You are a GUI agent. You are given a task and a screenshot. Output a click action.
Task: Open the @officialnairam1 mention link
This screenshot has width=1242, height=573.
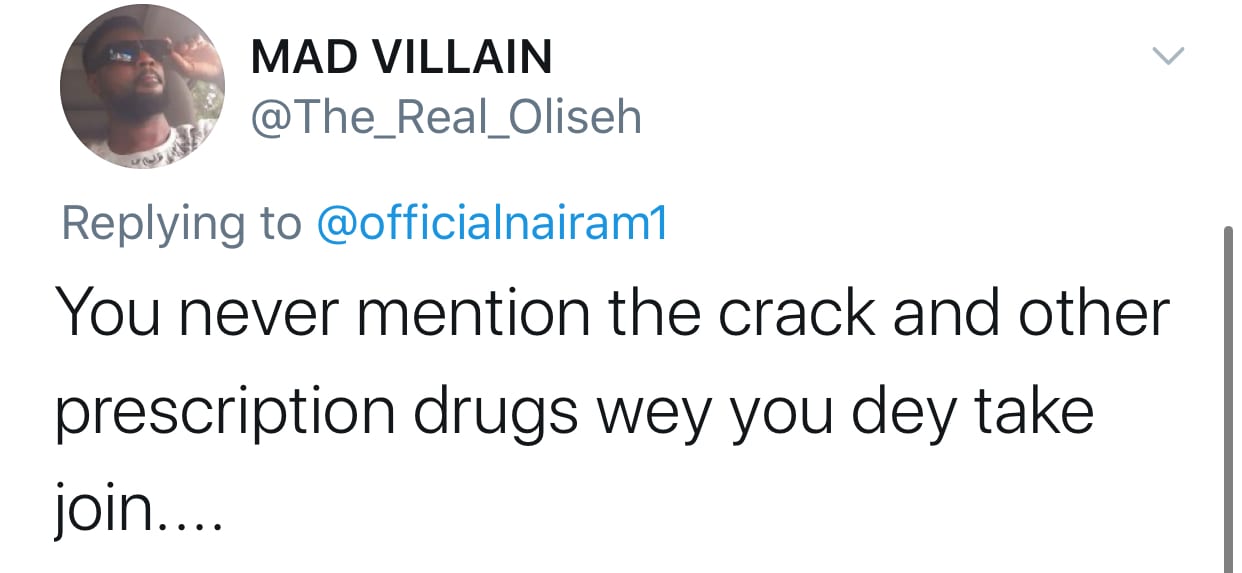(490, 223)
